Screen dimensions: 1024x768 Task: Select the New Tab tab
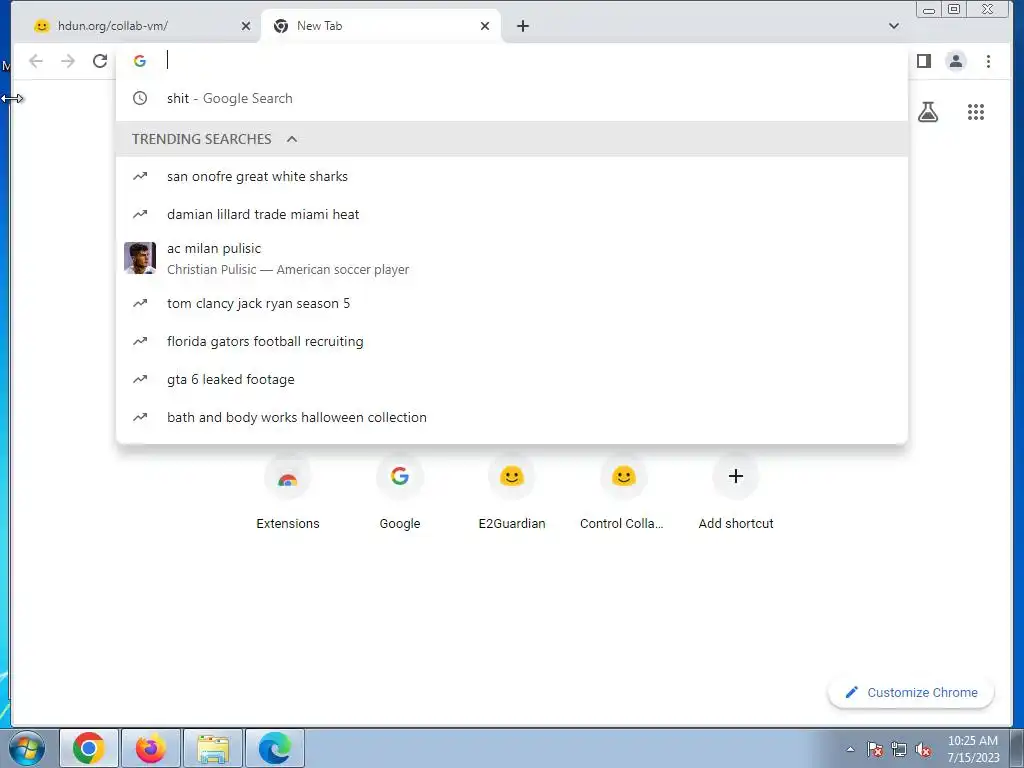381,26
